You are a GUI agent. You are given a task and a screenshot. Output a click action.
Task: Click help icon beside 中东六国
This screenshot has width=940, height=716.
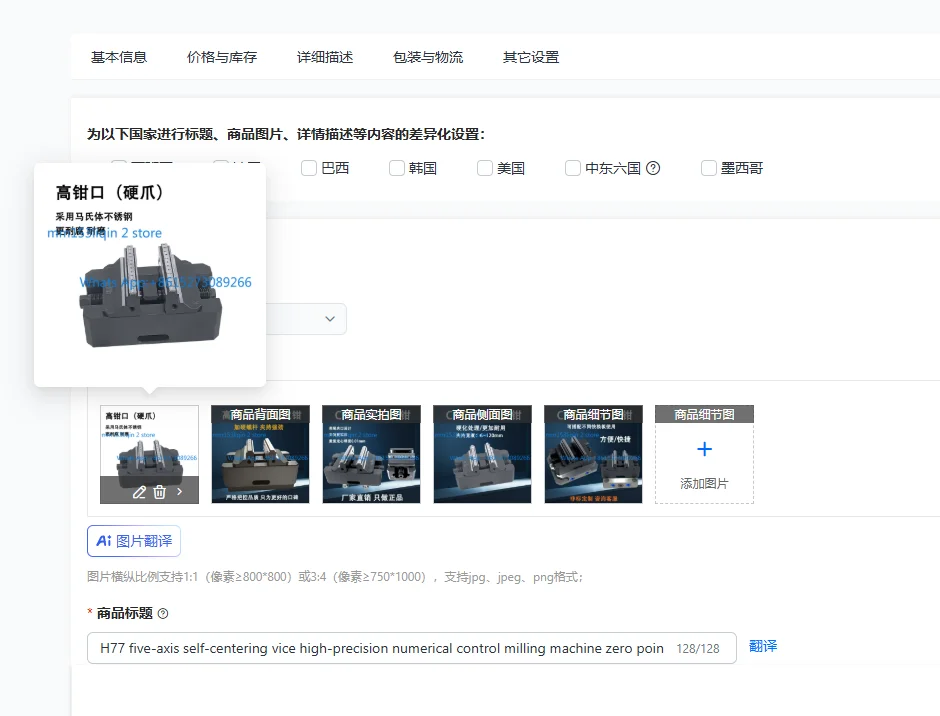click(653, 168)
